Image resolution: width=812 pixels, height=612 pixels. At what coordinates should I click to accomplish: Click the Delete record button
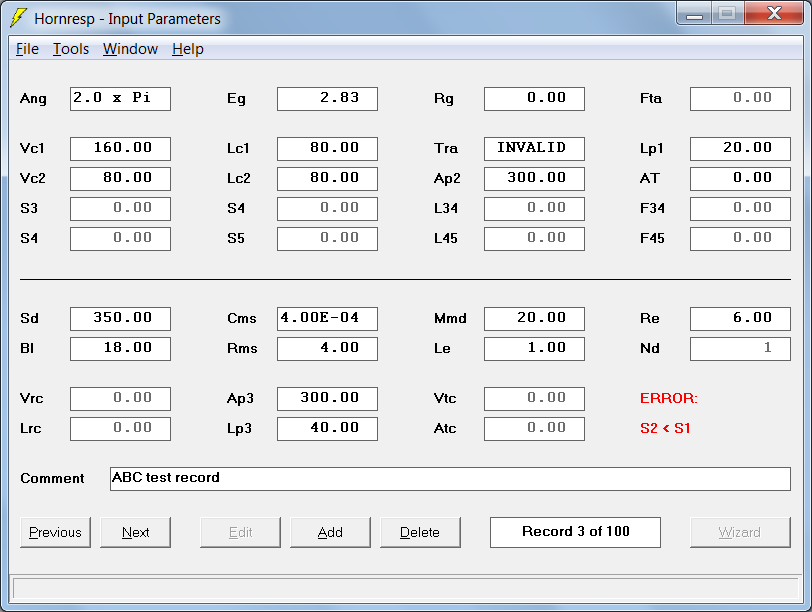point(420,532)
